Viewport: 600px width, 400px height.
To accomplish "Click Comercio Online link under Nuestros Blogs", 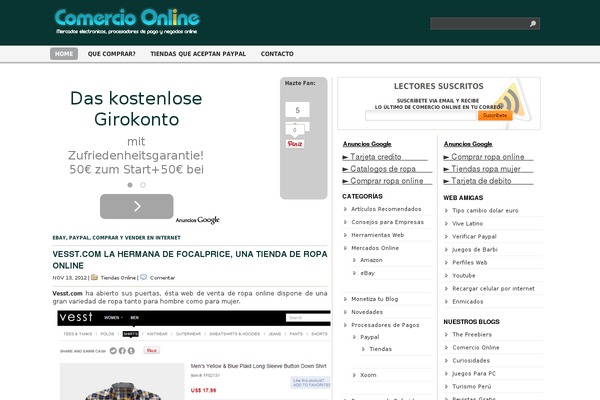I will 476,348.
